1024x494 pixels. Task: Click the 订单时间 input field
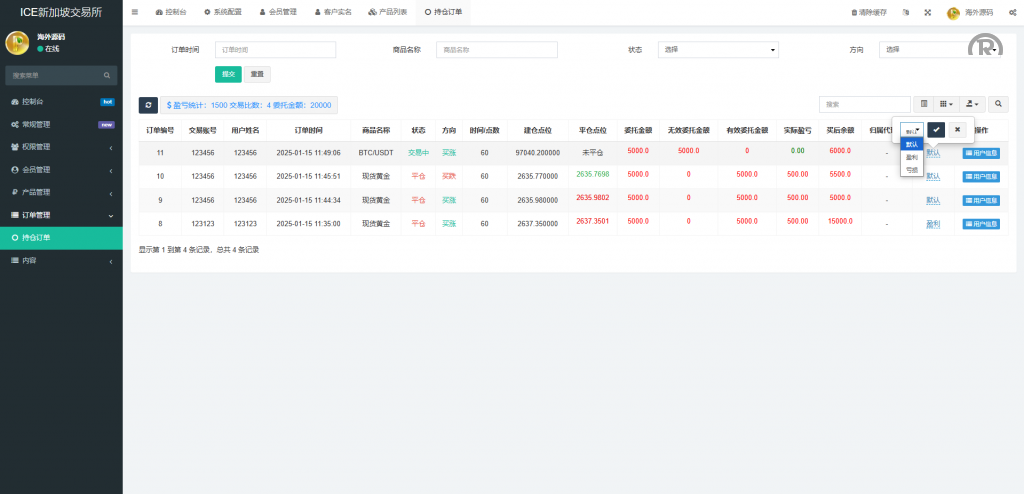coord(275,49)
